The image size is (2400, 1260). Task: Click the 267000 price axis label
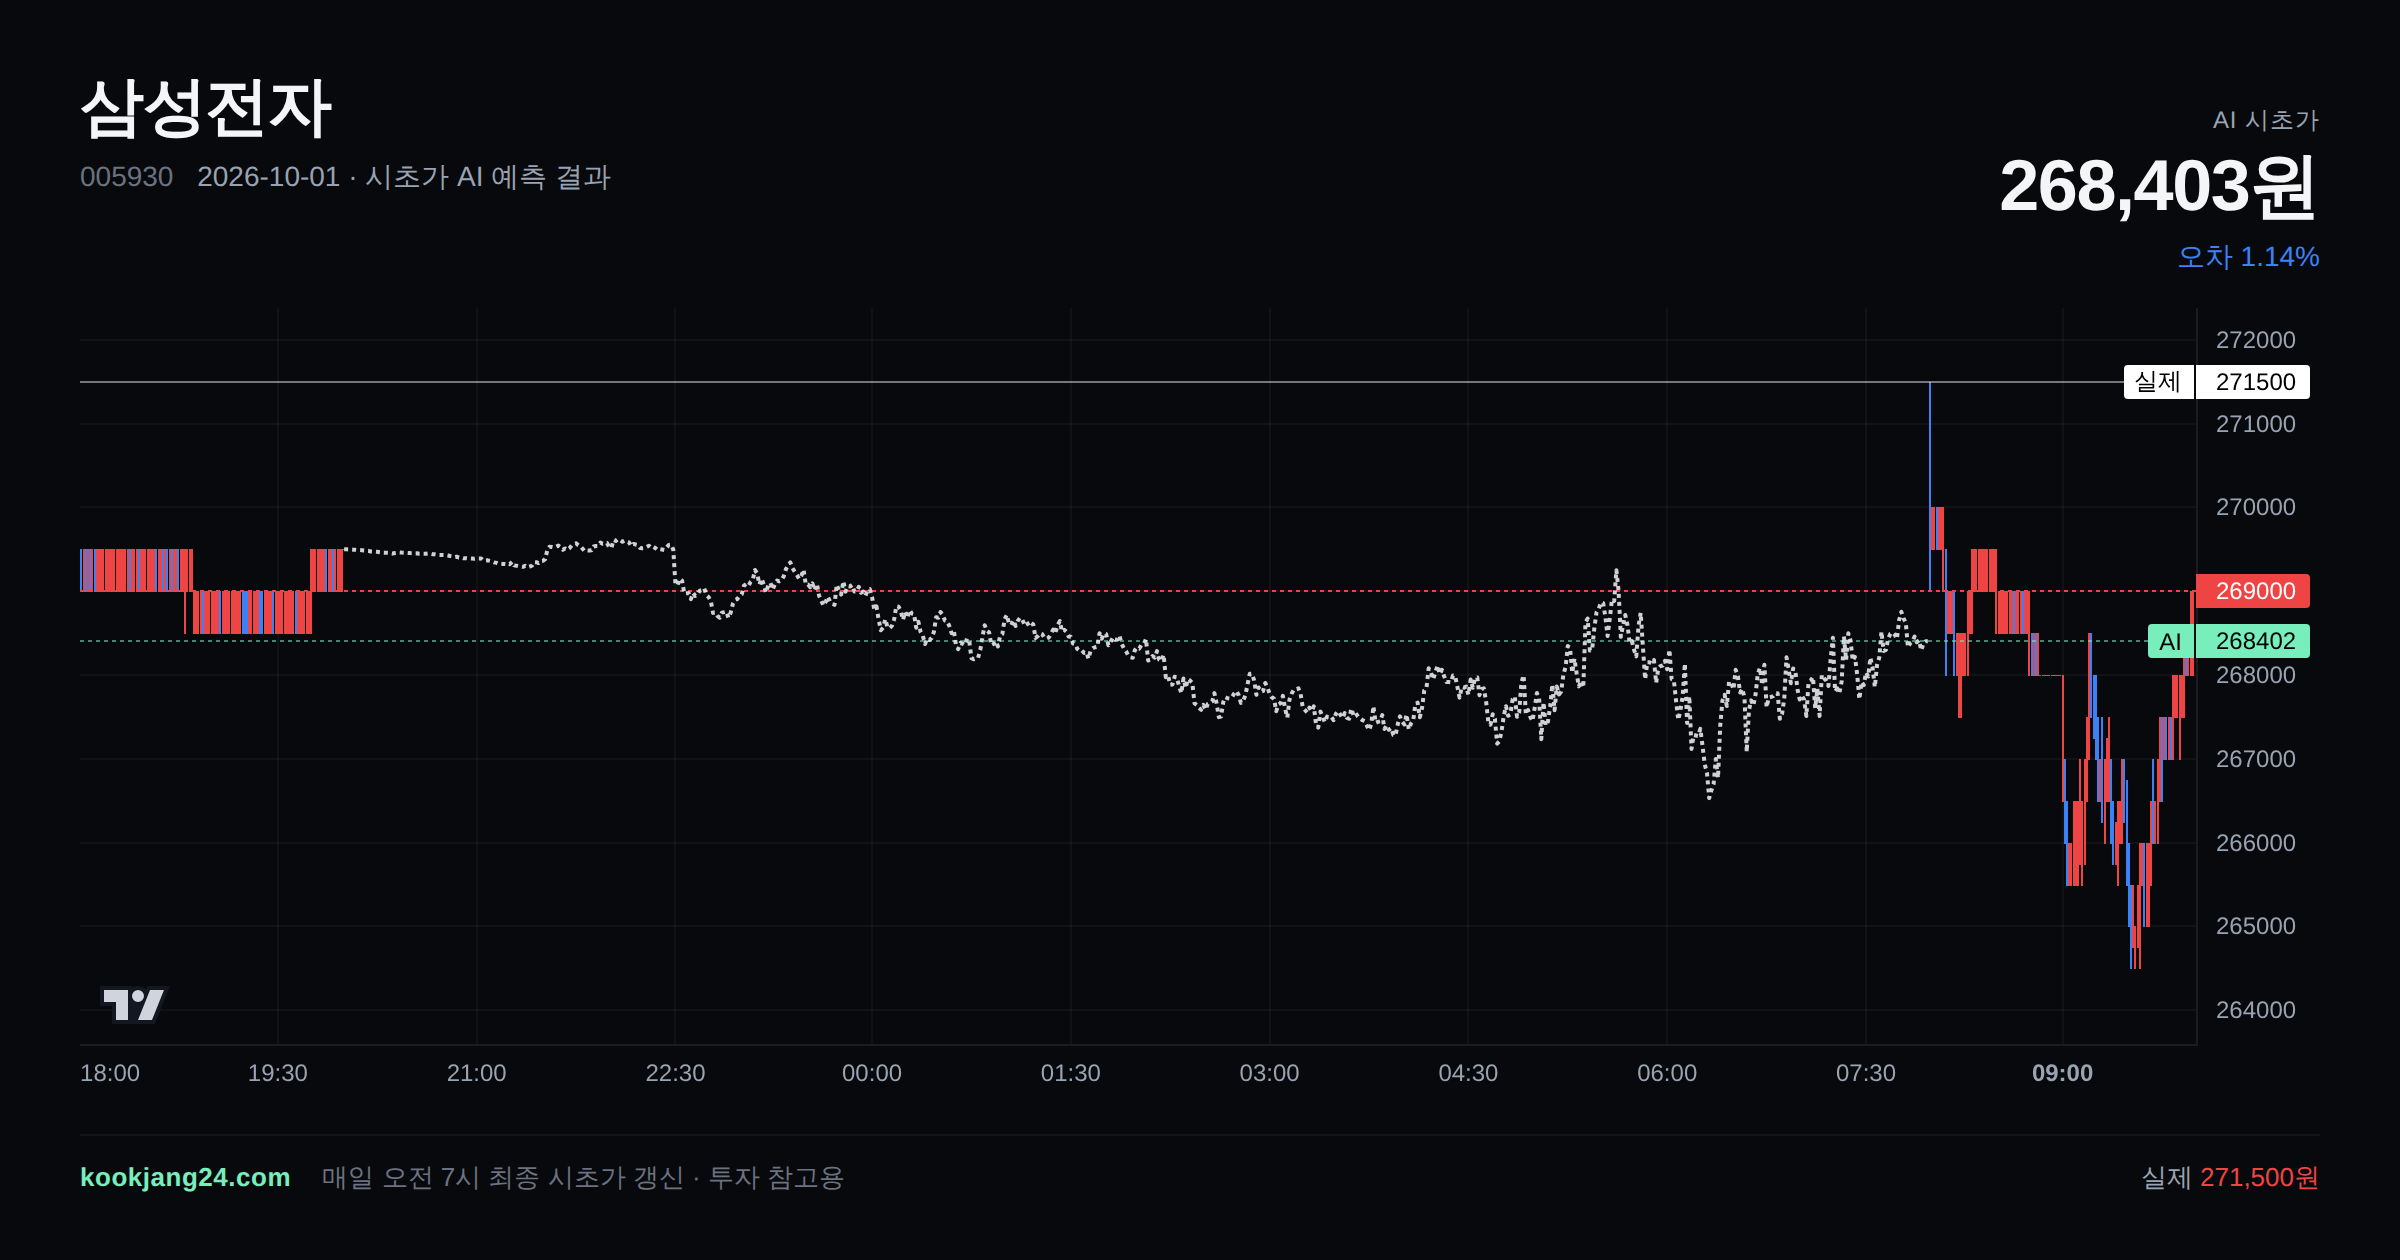(x=2256, y=759)
